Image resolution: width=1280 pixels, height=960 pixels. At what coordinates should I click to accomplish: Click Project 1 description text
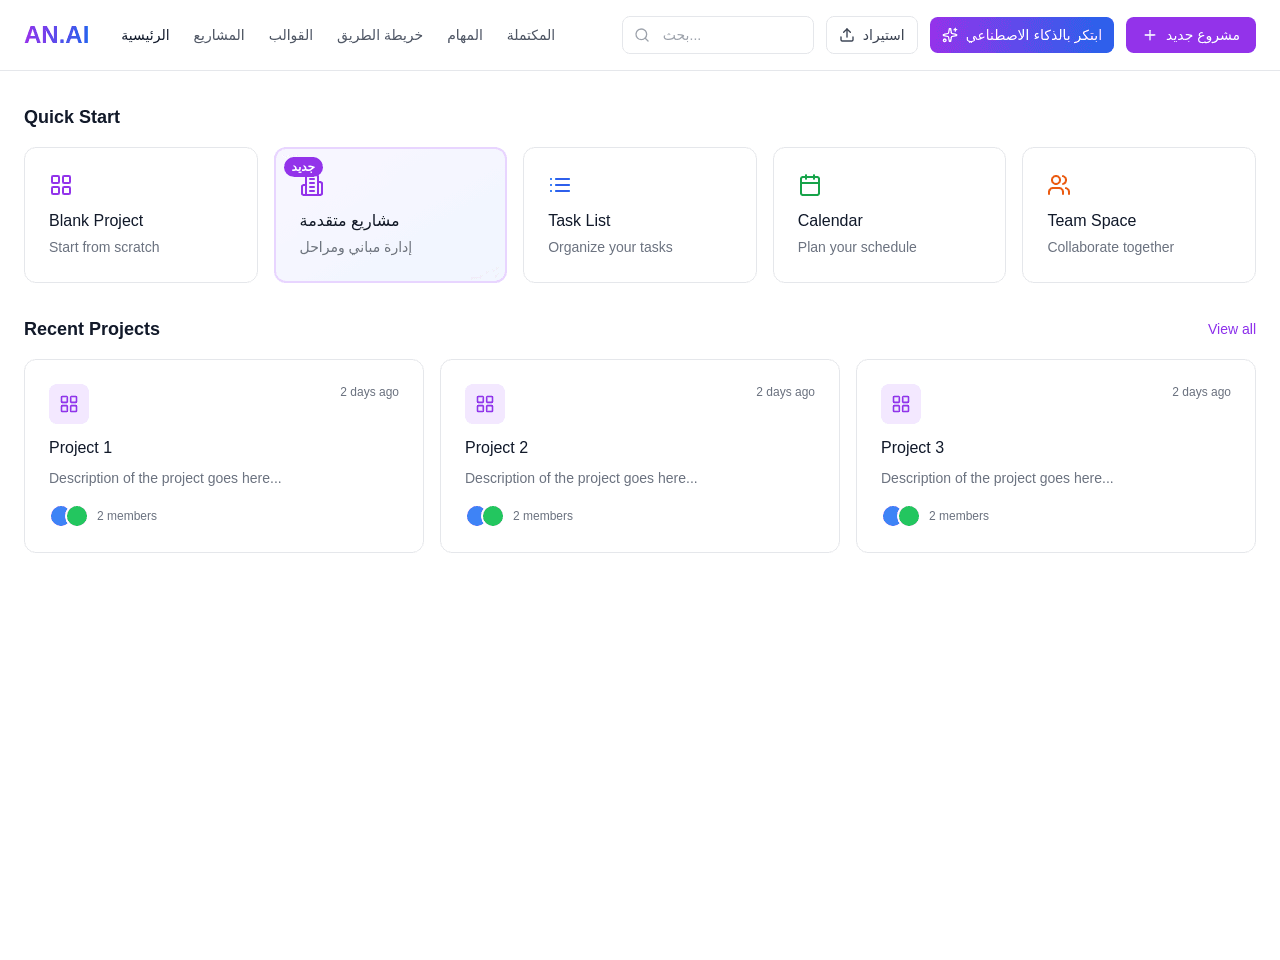point(165,478)
